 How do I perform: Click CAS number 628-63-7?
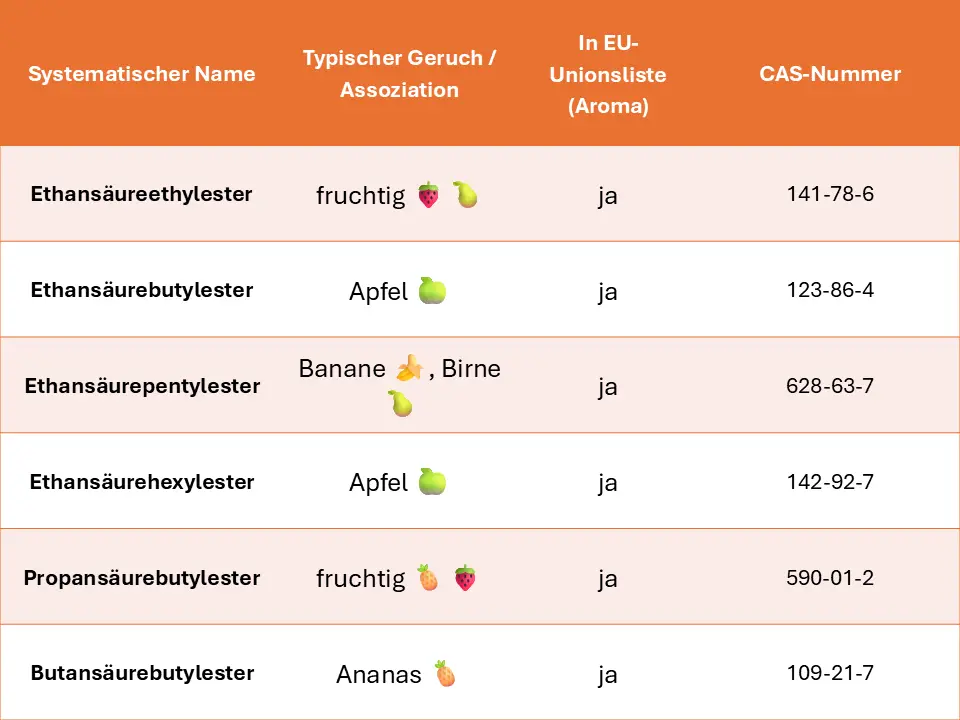tap(830, 386)
